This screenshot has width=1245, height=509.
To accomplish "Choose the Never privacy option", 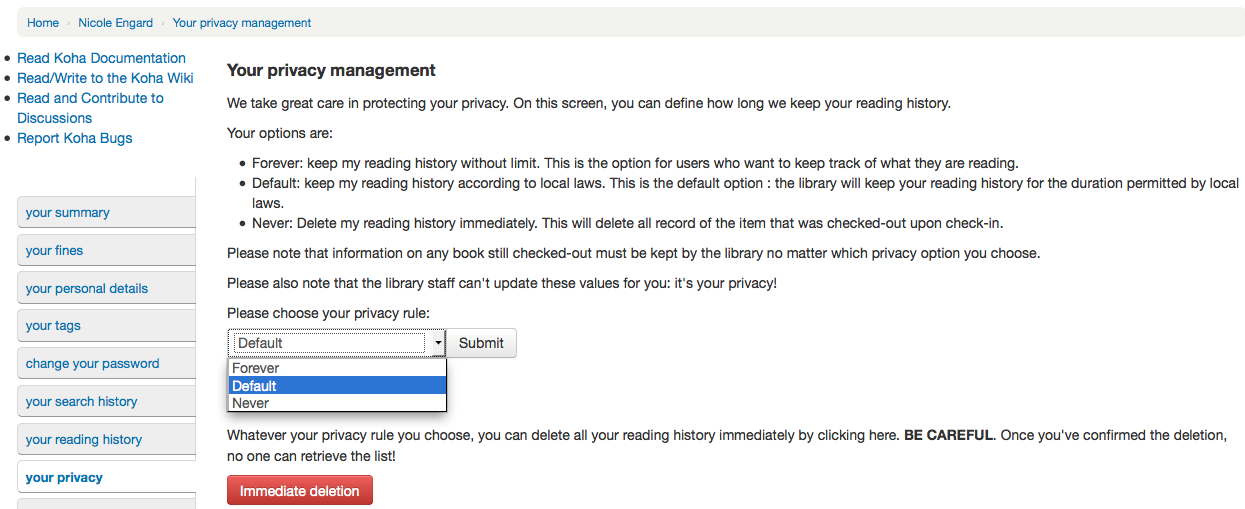I will point(250,403).
